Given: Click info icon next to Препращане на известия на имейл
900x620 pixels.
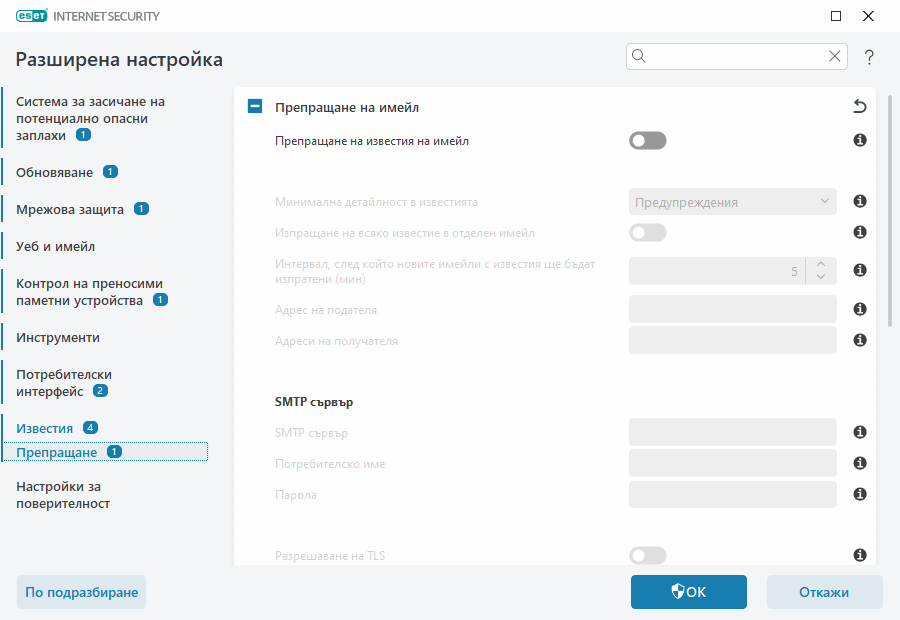Looking at the screenshot, I should click(859, 141).
